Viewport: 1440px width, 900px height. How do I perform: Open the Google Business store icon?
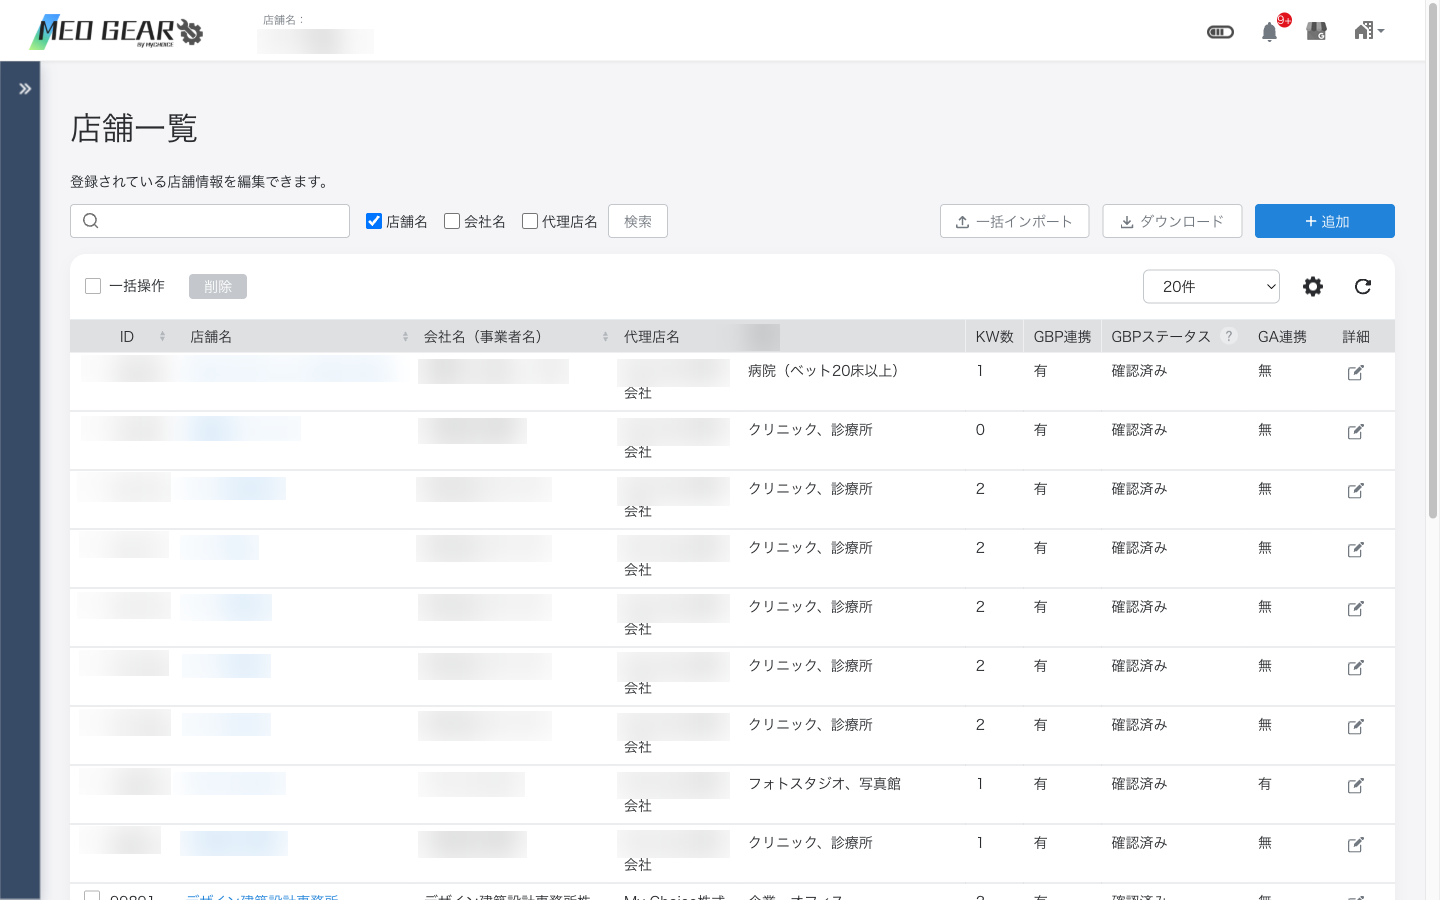click(x=1317, y=32)
